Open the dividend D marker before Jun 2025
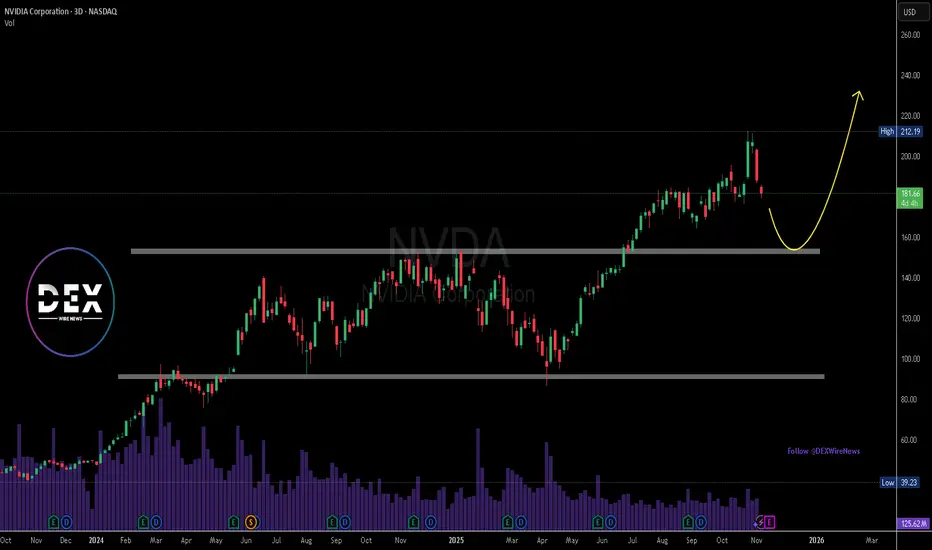932x550 pixels. point(610,523)
